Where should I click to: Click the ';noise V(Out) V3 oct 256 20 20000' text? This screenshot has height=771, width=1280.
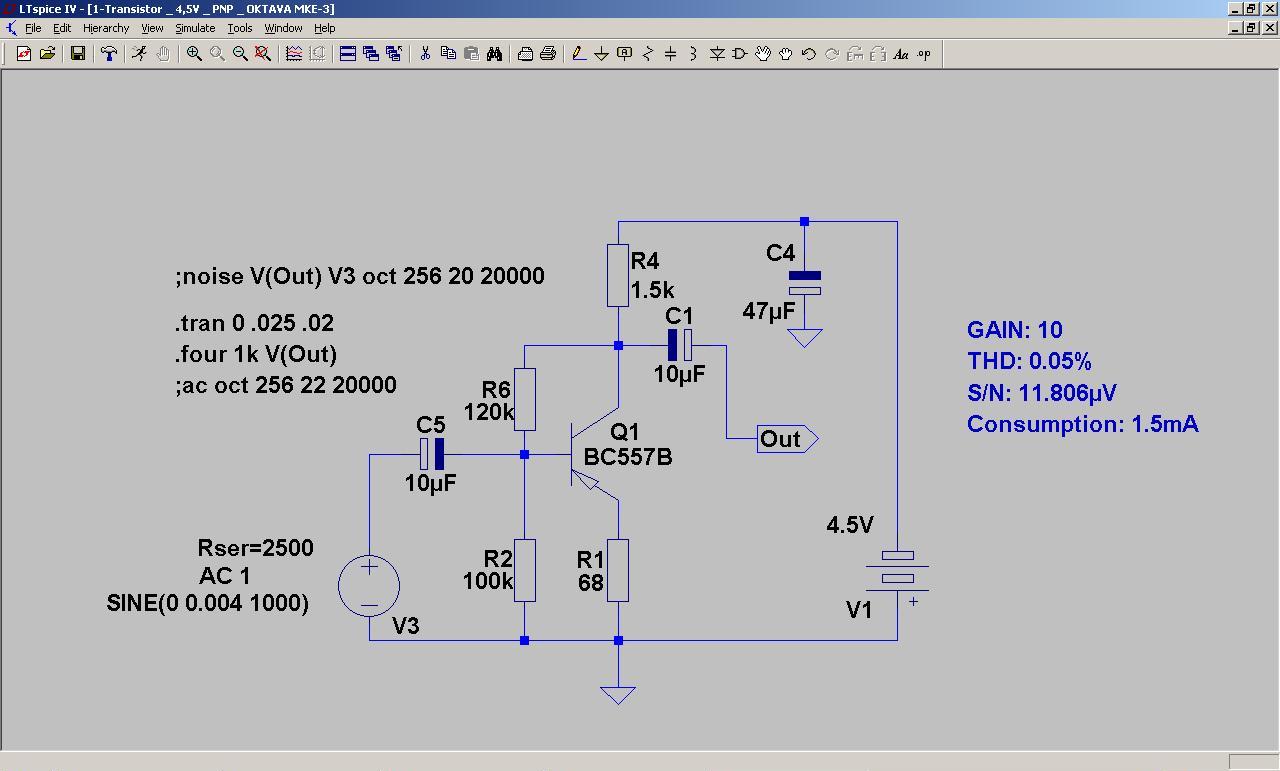359,276
